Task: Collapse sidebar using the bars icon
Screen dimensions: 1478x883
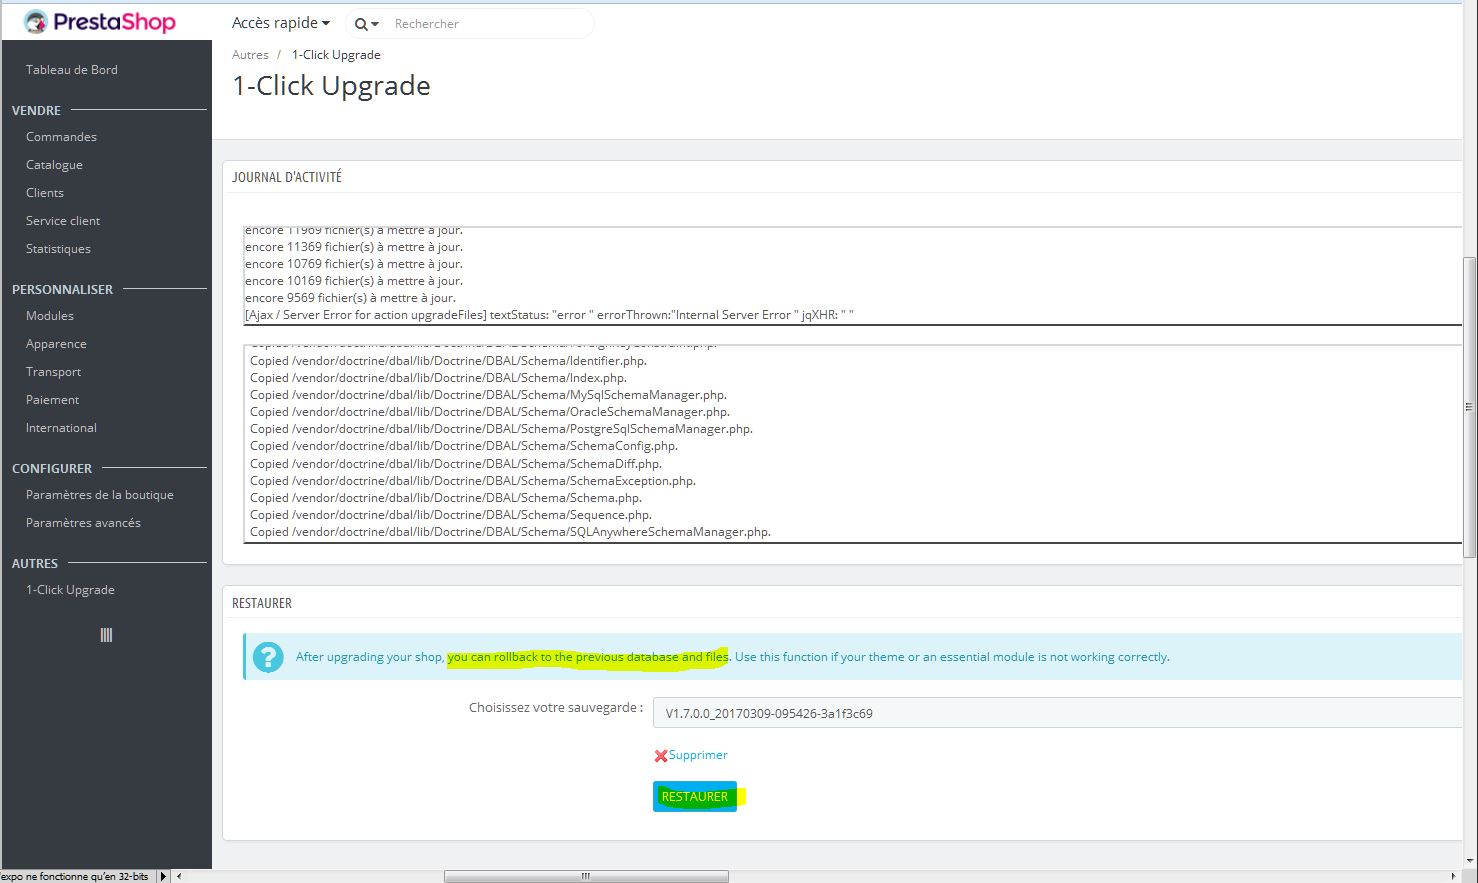Action: pyautogui.click(x=106, y=635)
